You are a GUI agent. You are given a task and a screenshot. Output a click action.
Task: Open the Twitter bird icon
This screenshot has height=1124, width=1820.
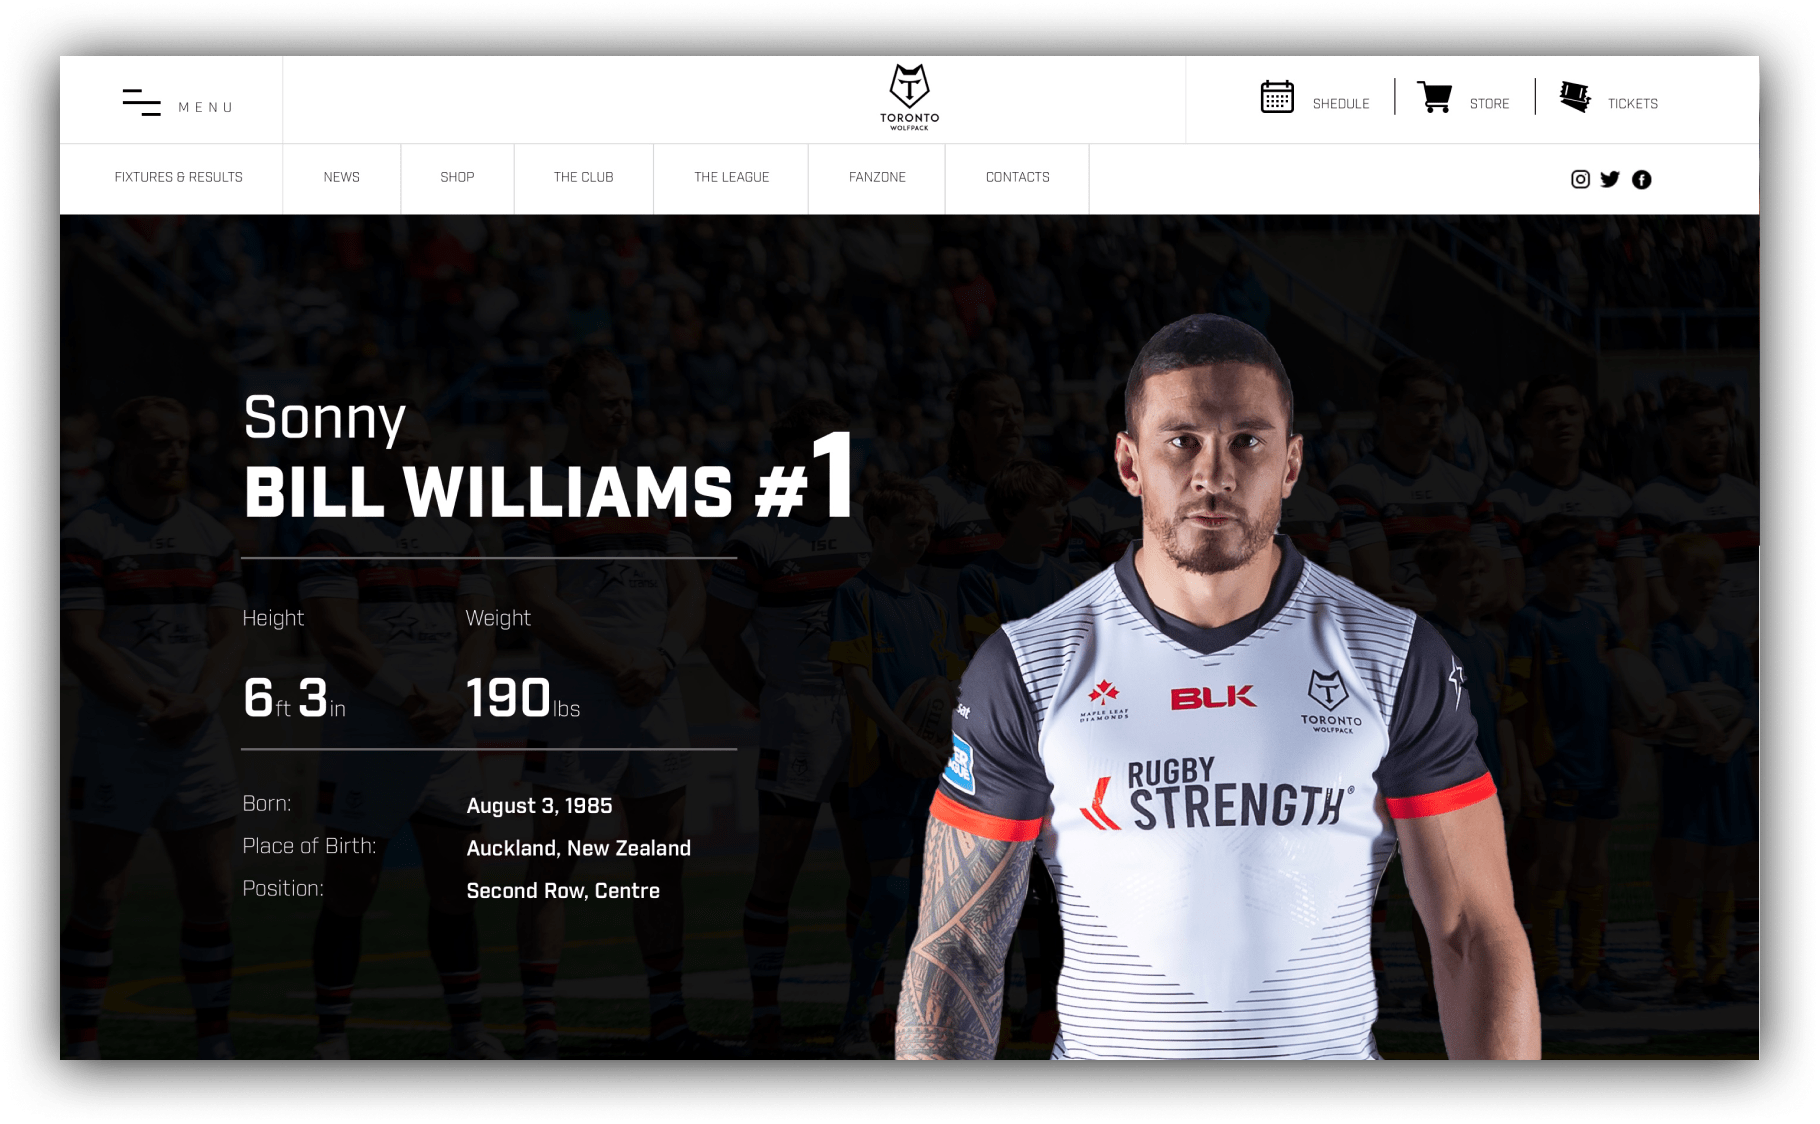(1610, 179)
